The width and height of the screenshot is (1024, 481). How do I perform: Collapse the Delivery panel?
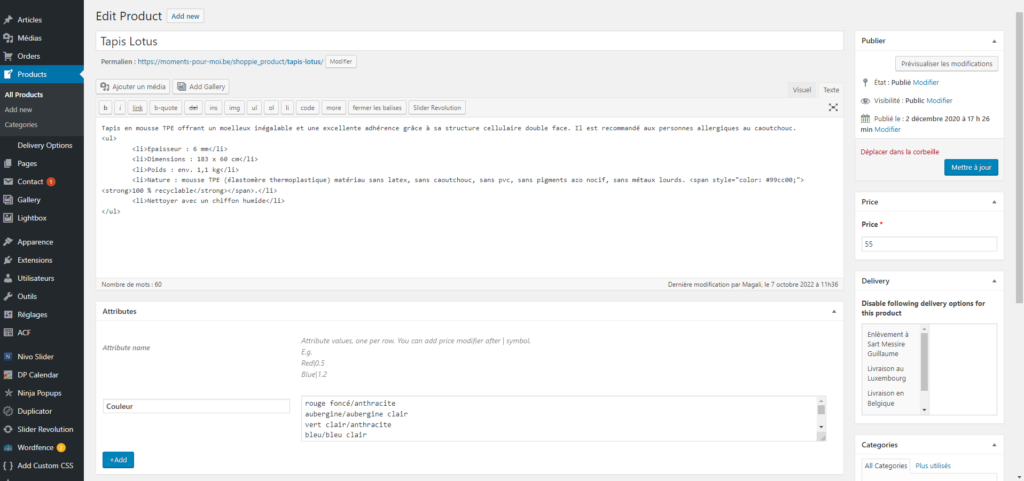[994, 281]
